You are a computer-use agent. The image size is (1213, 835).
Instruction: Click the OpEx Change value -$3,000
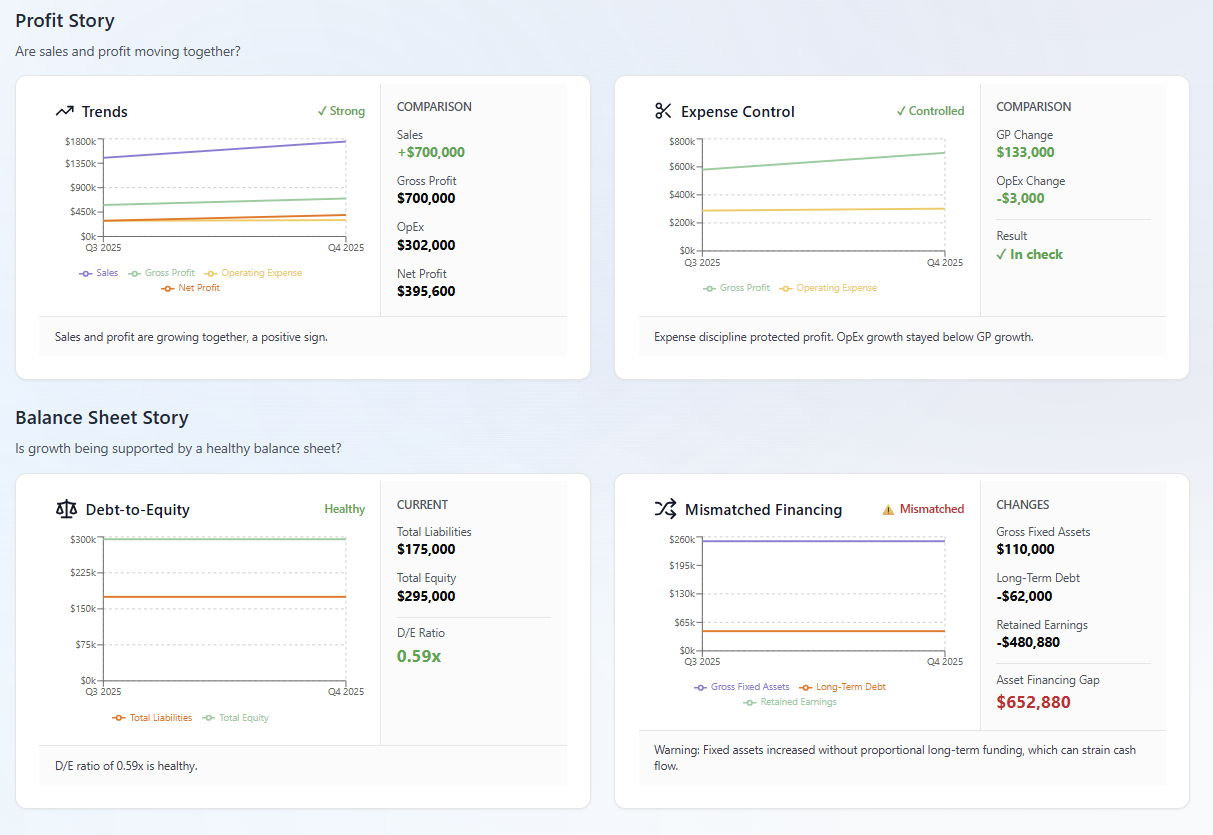1021,198
